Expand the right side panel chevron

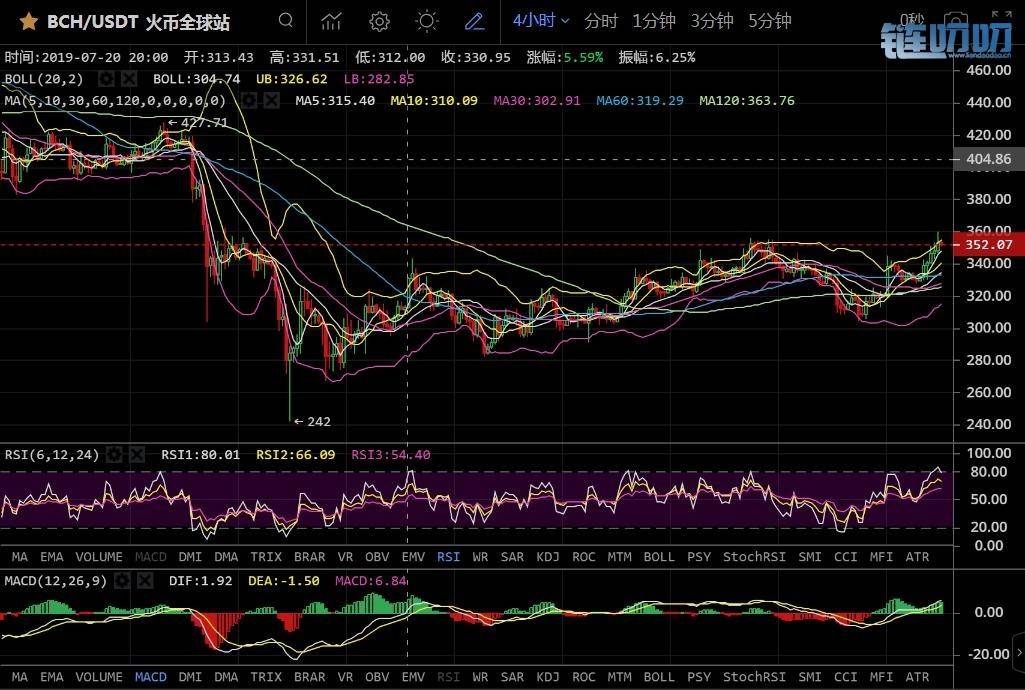pos(1018,652)
